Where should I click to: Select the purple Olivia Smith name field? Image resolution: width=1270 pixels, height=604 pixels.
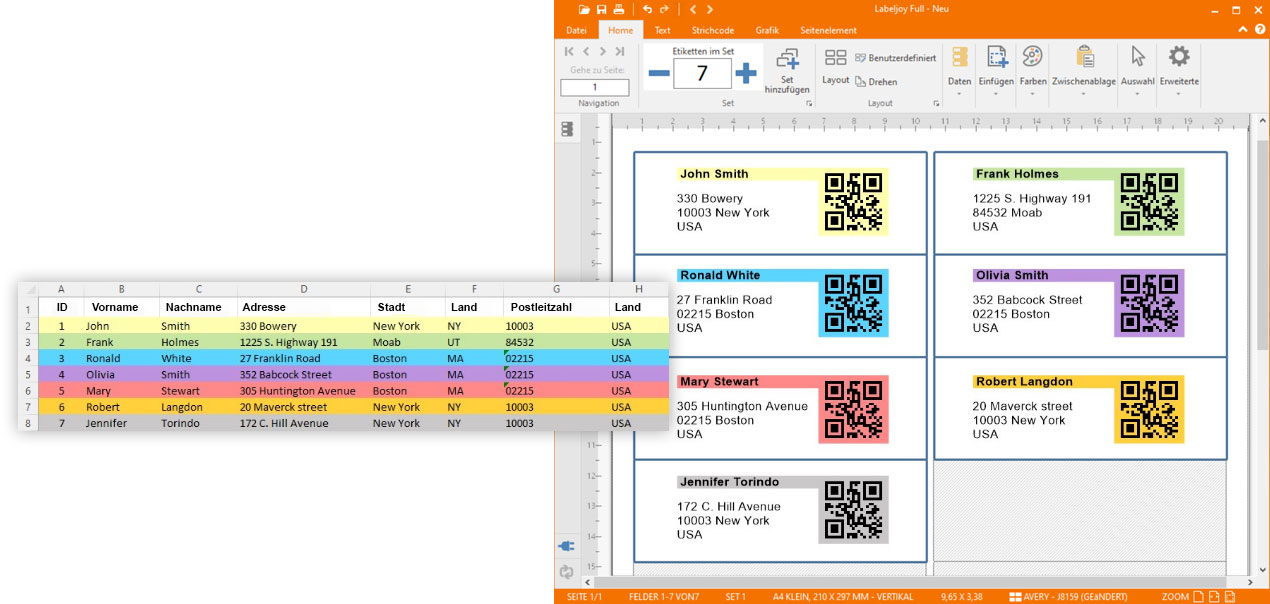click(x=1044, y=275)
